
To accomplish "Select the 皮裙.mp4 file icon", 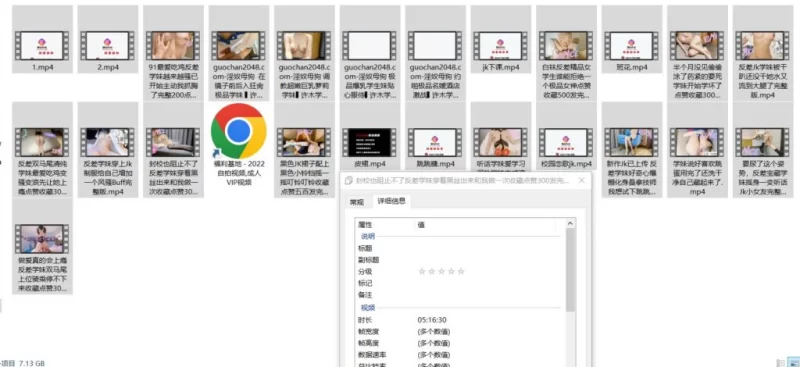I will coord(369,142).
